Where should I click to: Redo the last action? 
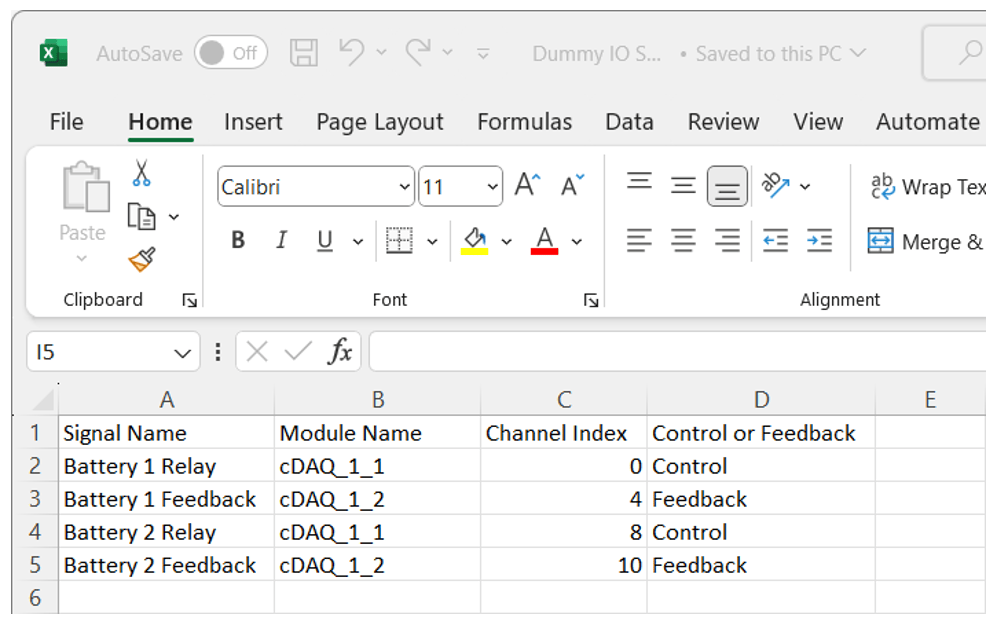(x=418, y=51)
